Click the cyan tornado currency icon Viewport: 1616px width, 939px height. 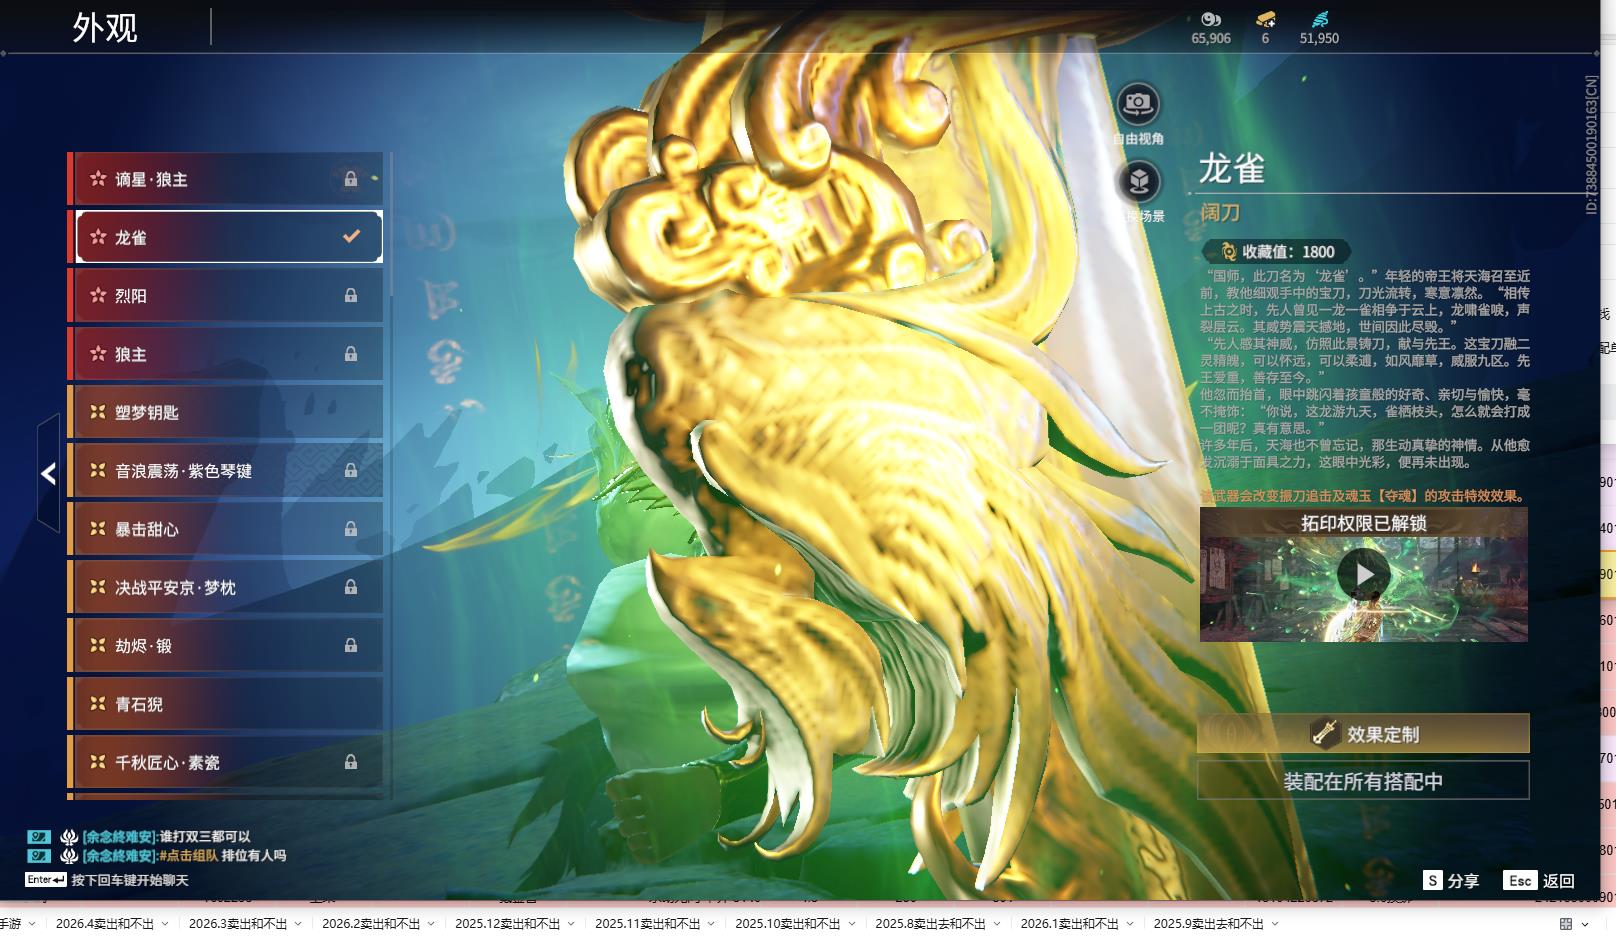click(1319, 19)
